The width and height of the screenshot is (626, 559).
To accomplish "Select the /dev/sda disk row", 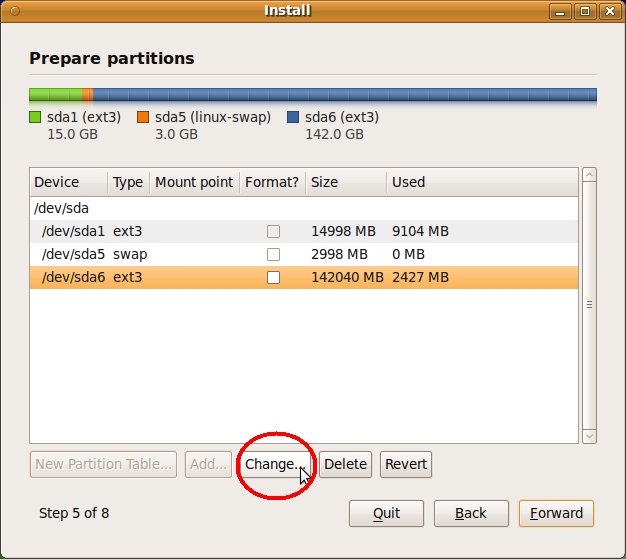I will 304,208.
